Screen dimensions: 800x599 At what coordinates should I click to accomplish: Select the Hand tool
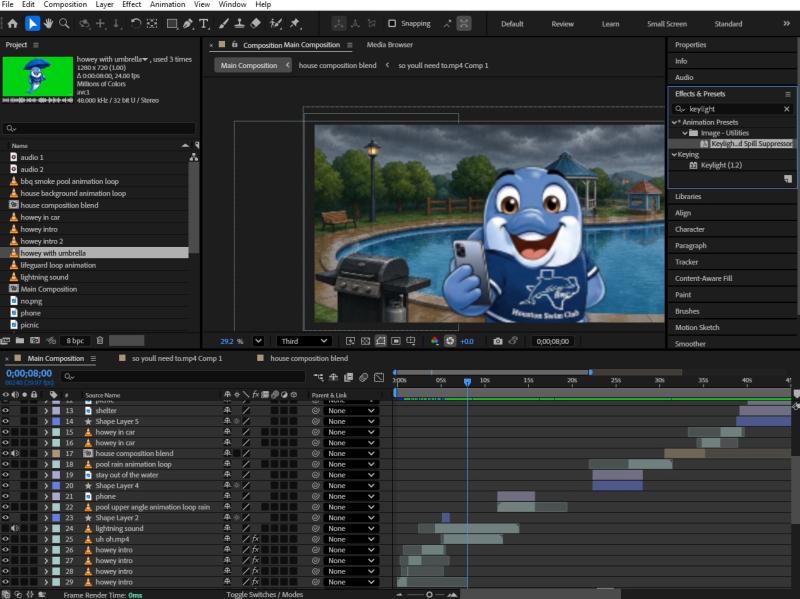pos(48,23)
